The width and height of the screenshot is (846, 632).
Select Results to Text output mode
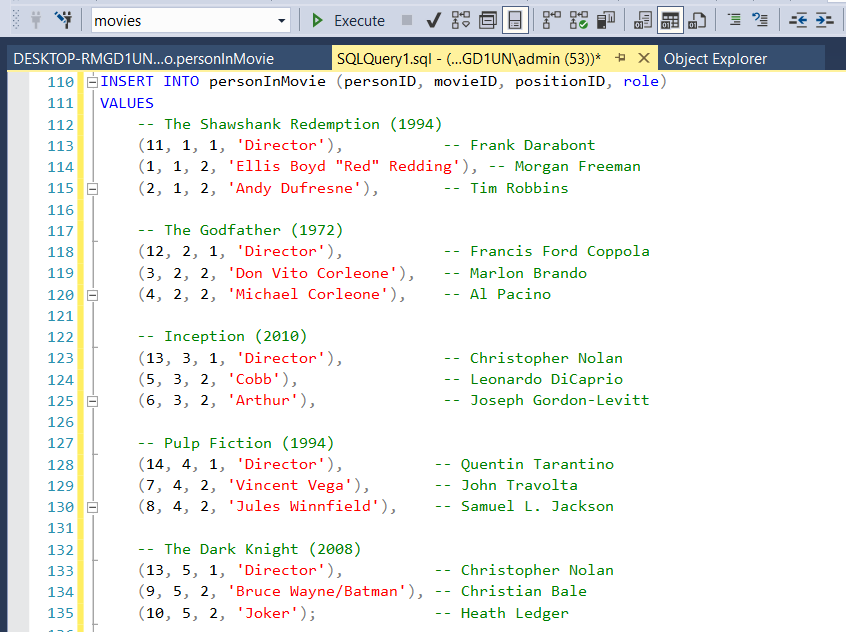(643, 21)
